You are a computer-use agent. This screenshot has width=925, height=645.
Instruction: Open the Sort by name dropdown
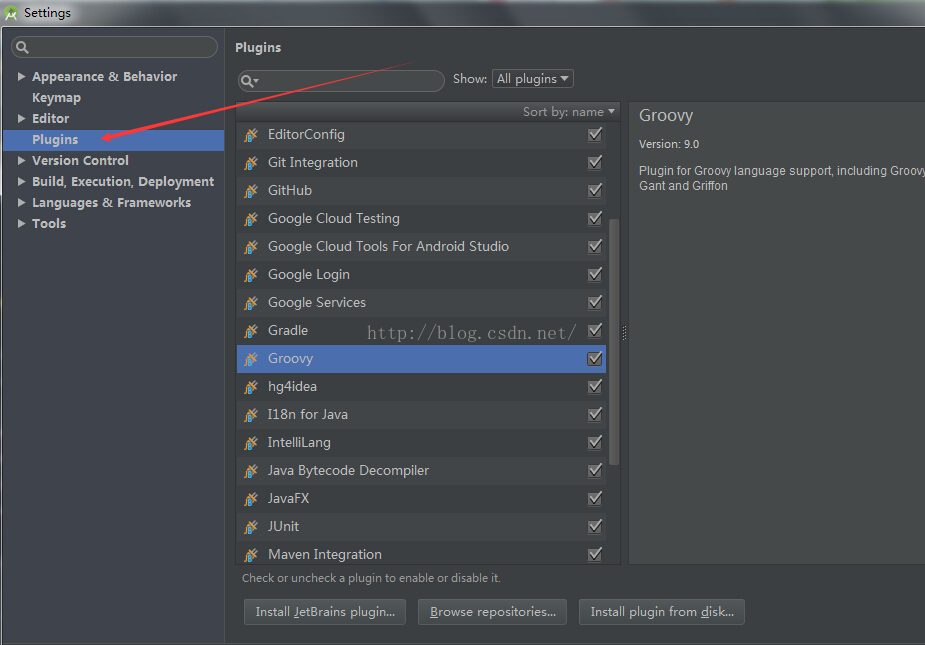point(569,112)
